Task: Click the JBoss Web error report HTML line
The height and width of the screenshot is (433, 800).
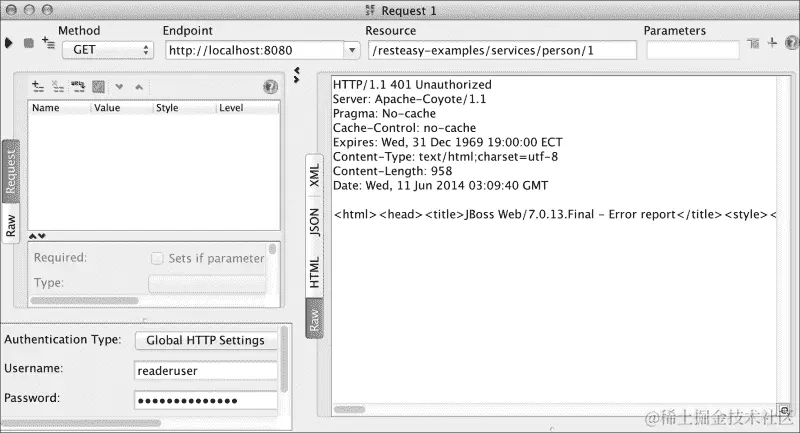Action: coord(555,214)
